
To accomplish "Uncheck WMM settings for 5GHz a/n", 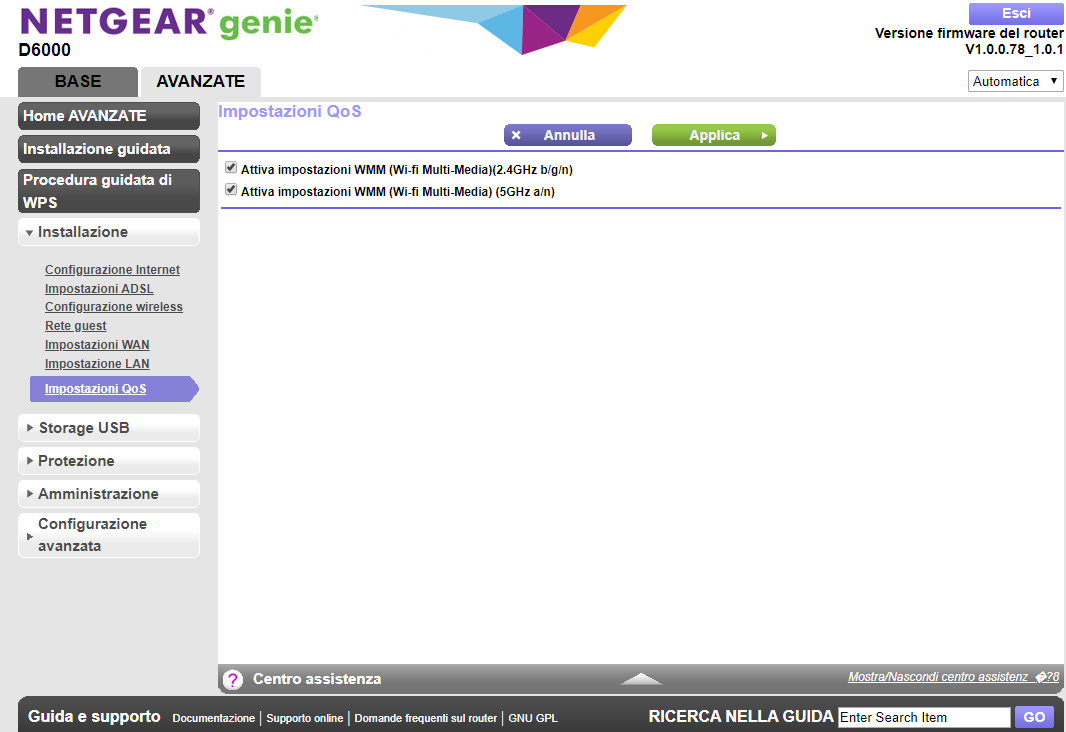I will pyautogui.click(x=230, y=189).
